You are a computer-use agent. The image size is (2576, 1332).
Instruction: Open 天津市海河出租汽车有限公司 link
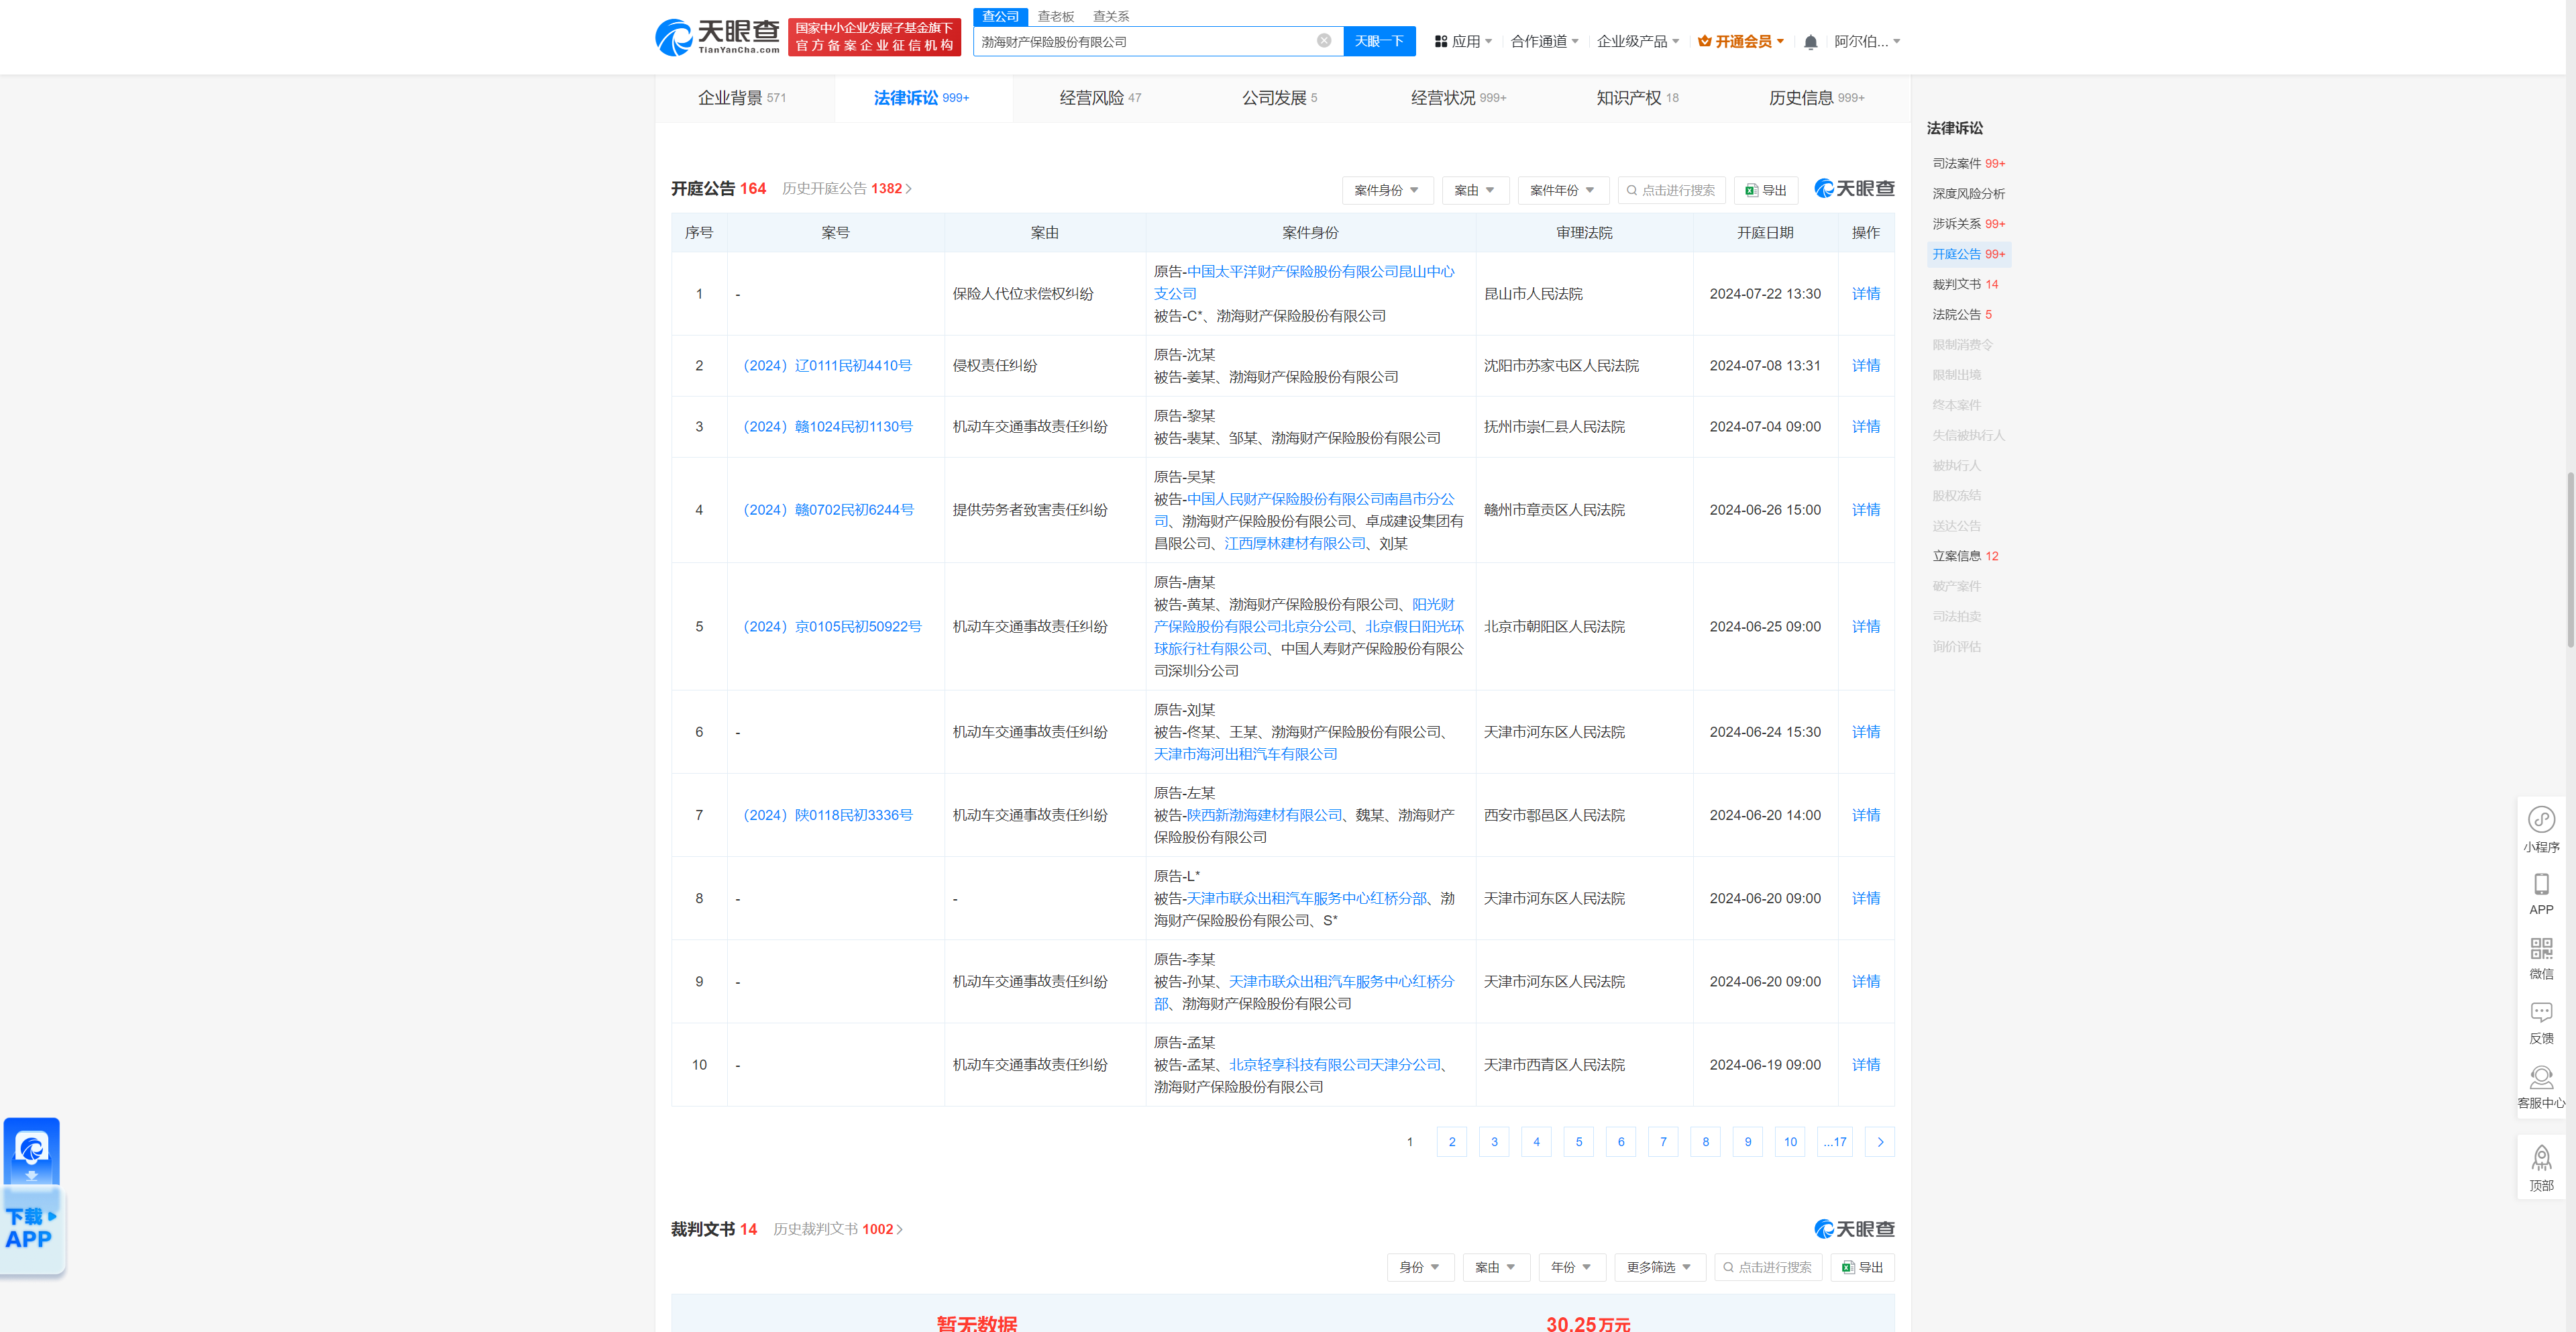1245,755
